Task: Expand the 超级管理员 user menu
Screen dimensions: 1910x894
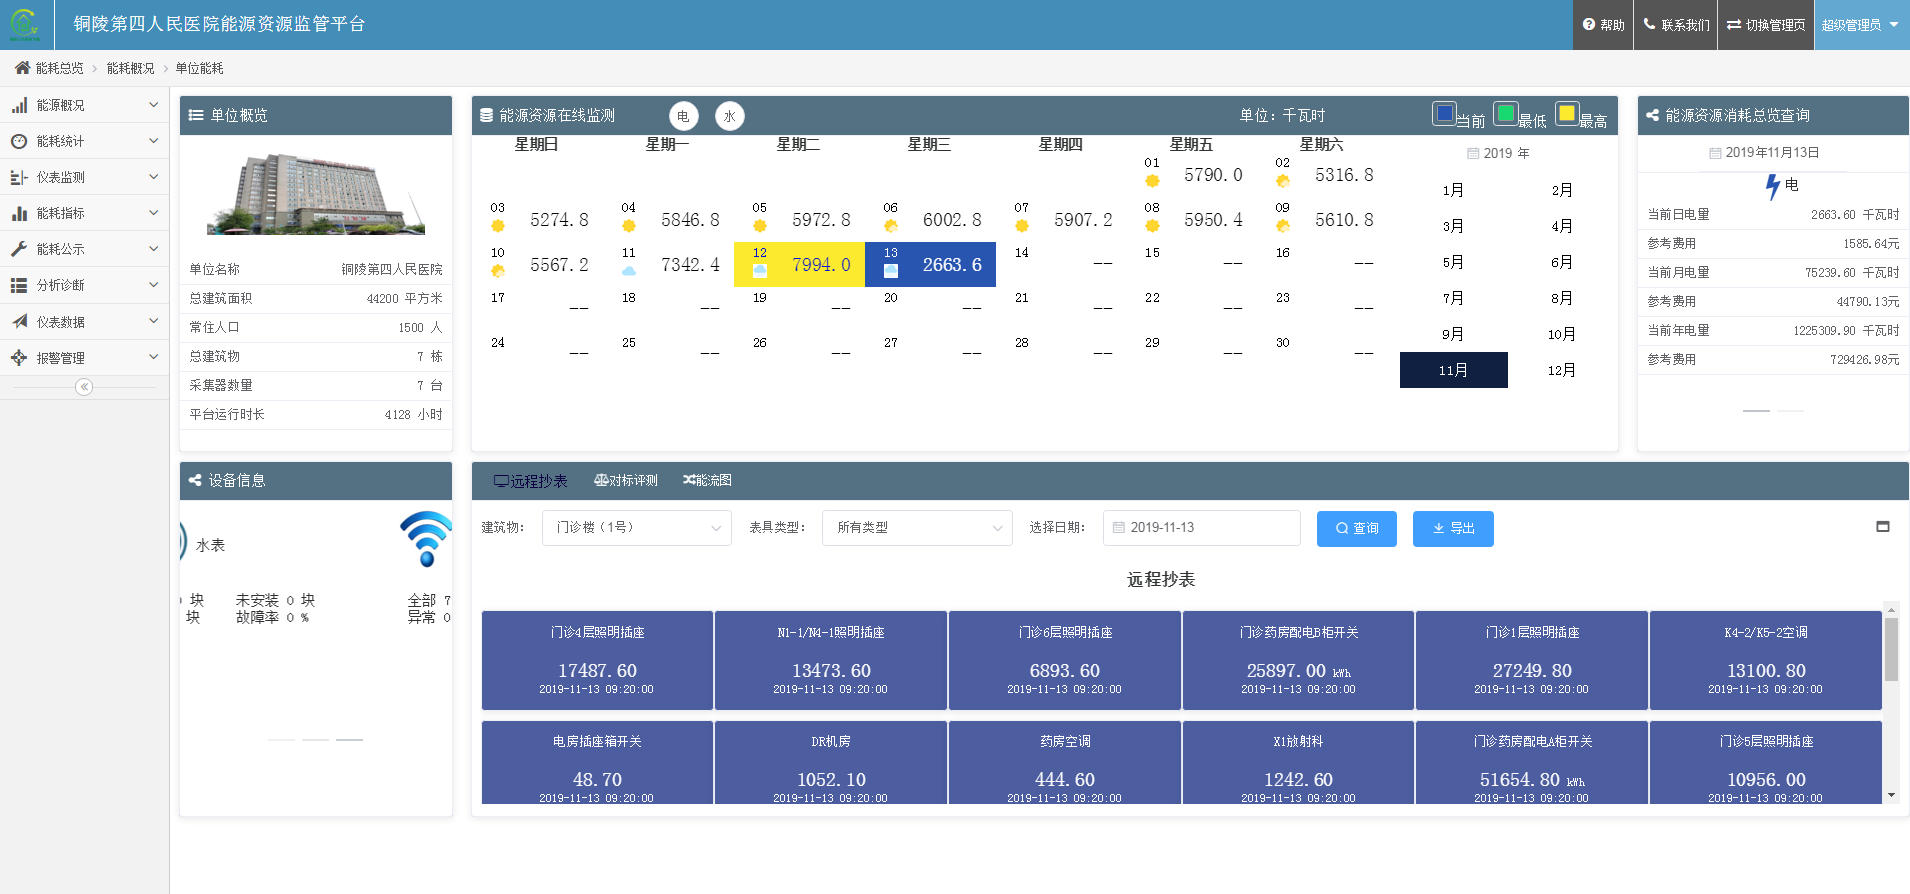Action: point(1860,25)
